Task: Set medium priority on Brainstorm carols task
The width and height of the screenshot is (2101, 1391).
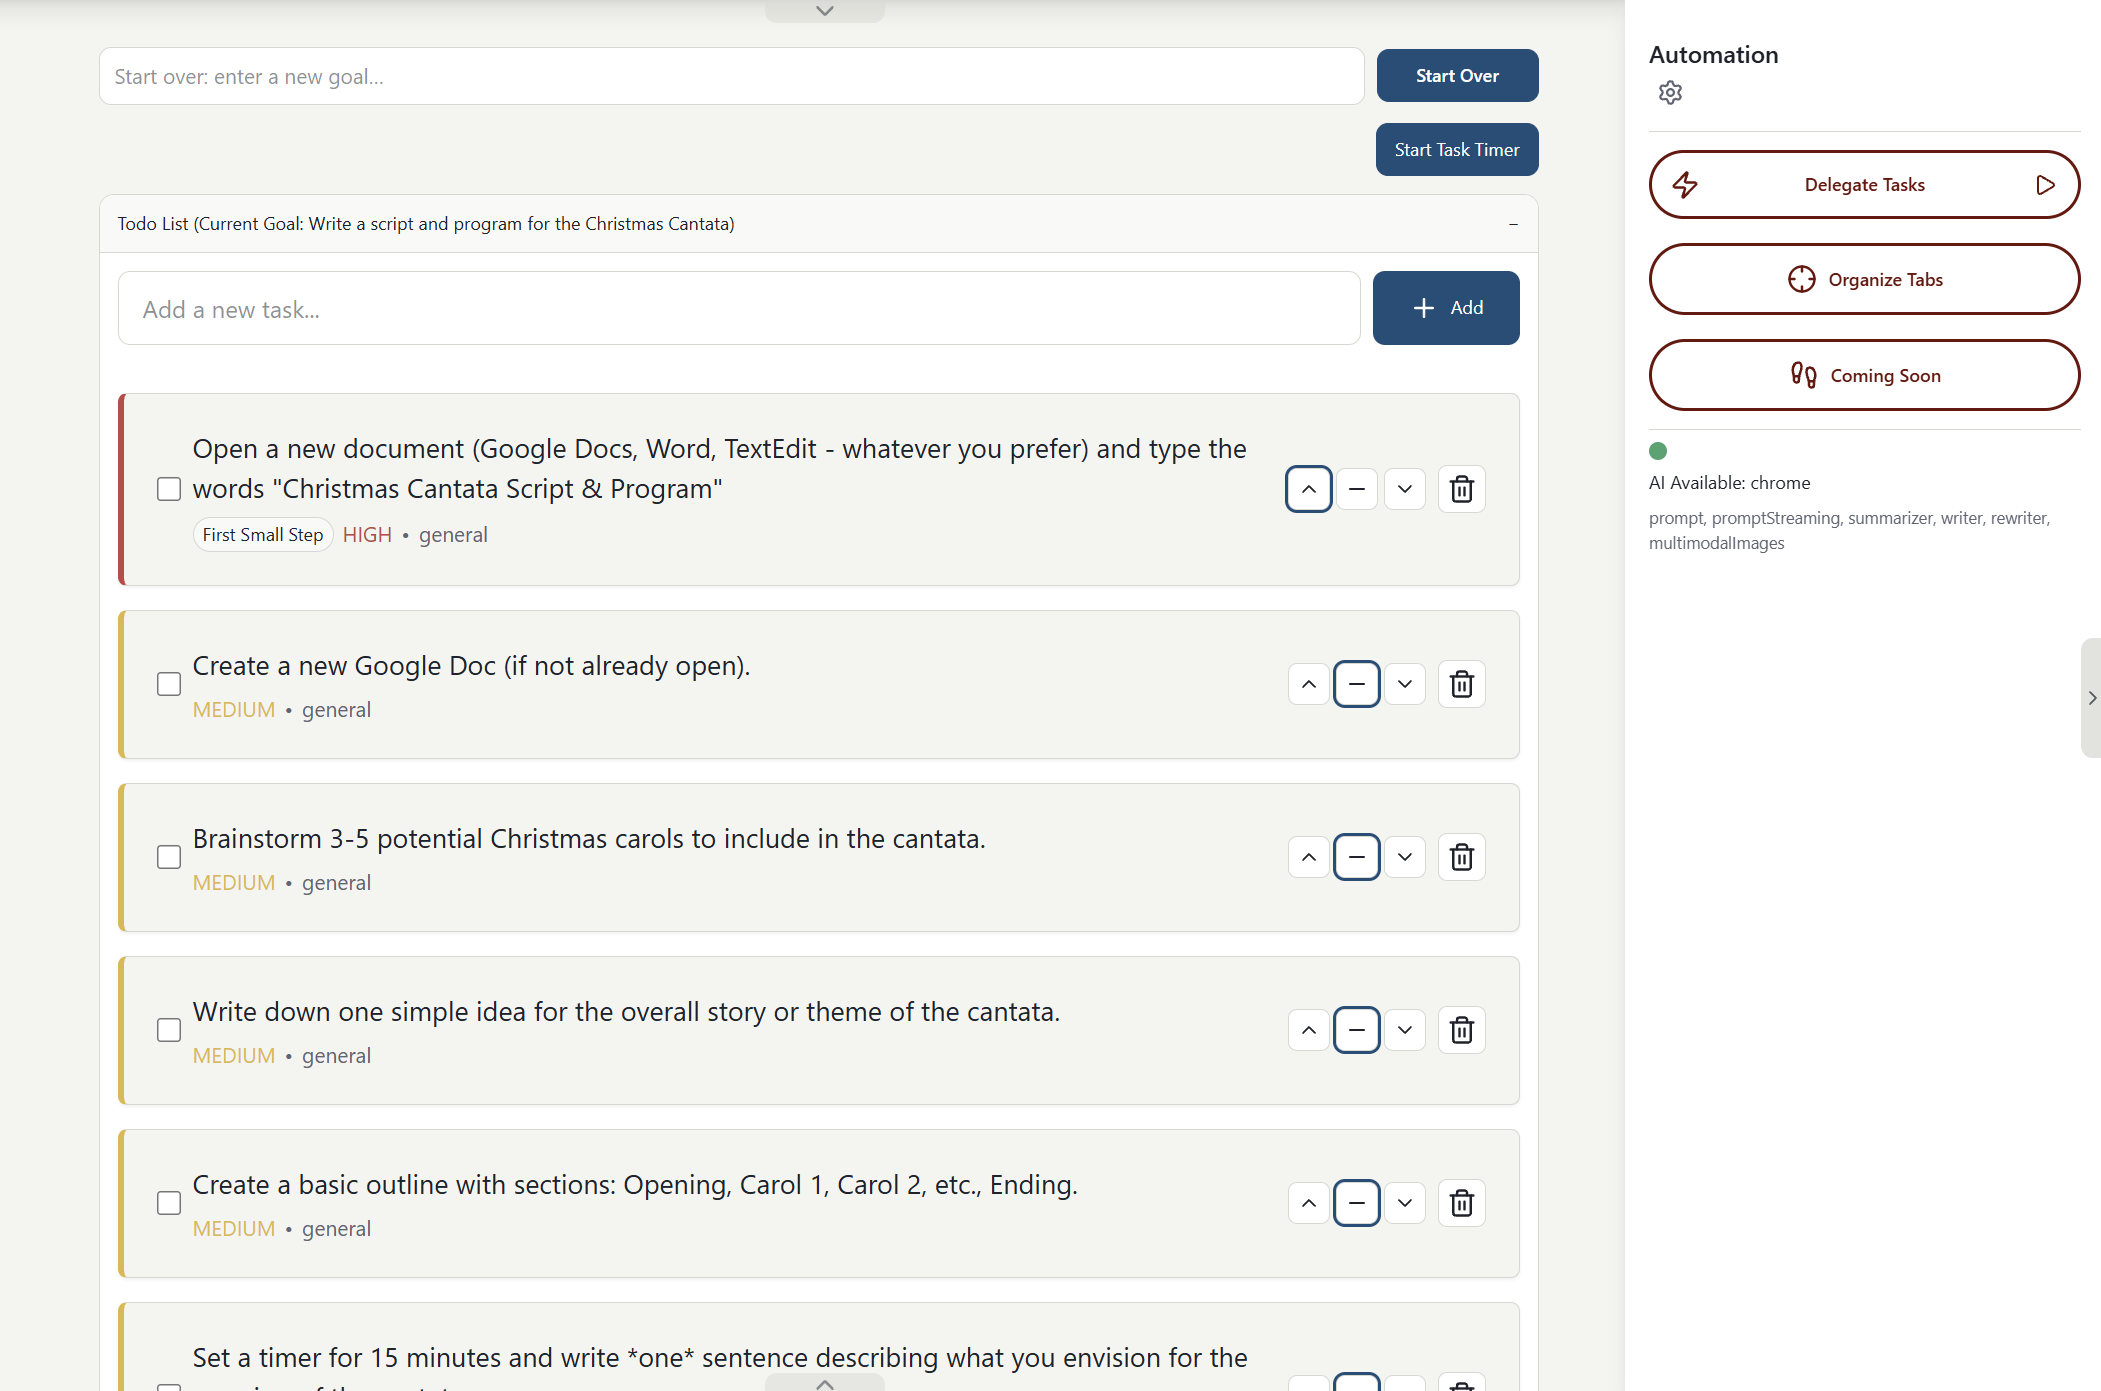Action: click(1356, 857)
